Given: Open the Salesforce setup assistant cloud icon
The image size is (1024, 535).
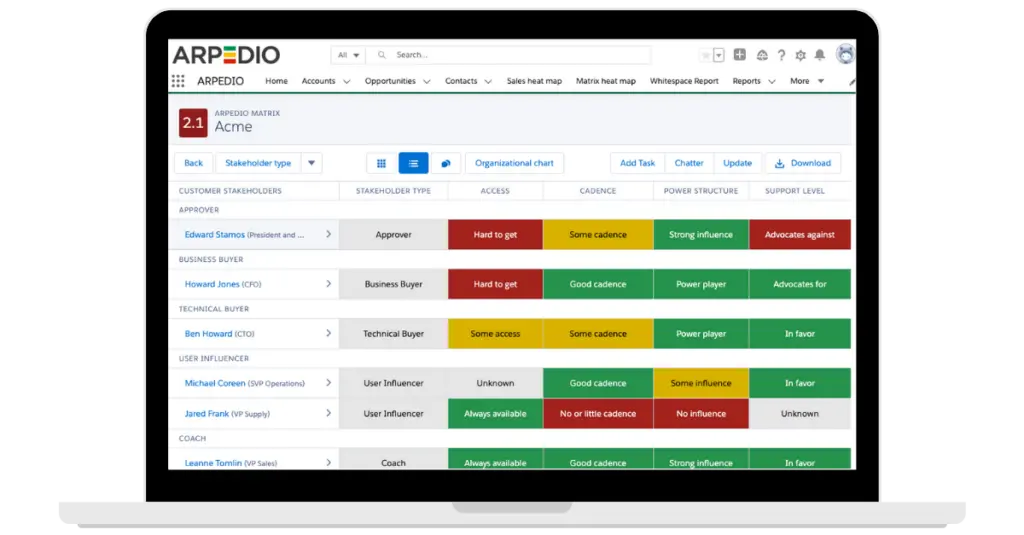Looking at the screenshot, I should [762, 56].
